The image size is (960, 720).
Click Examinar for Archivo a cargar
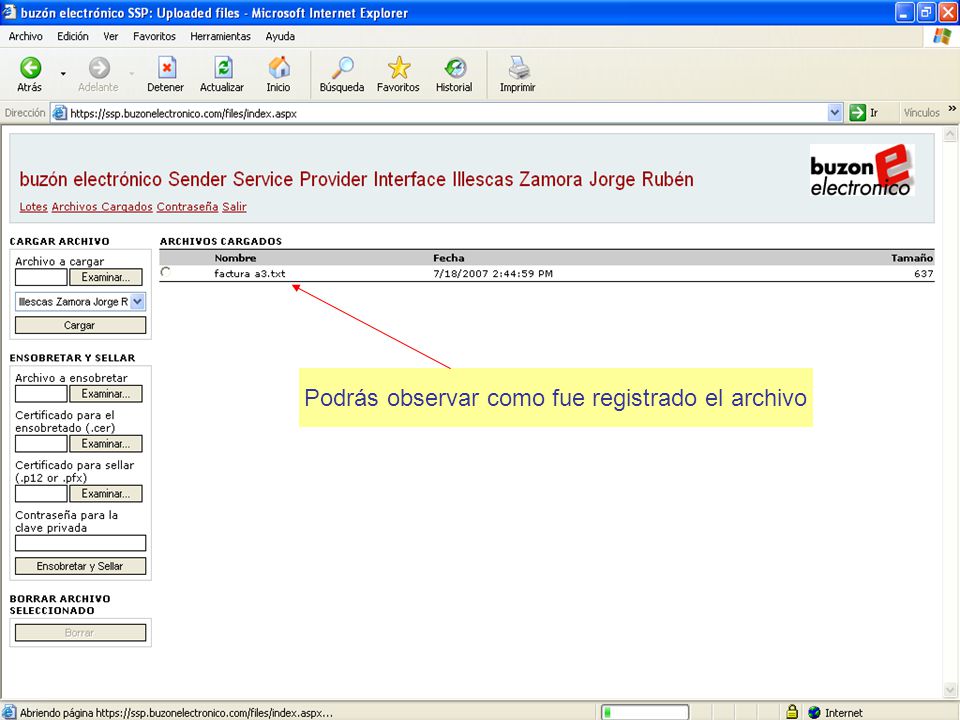tap(105, 277)
